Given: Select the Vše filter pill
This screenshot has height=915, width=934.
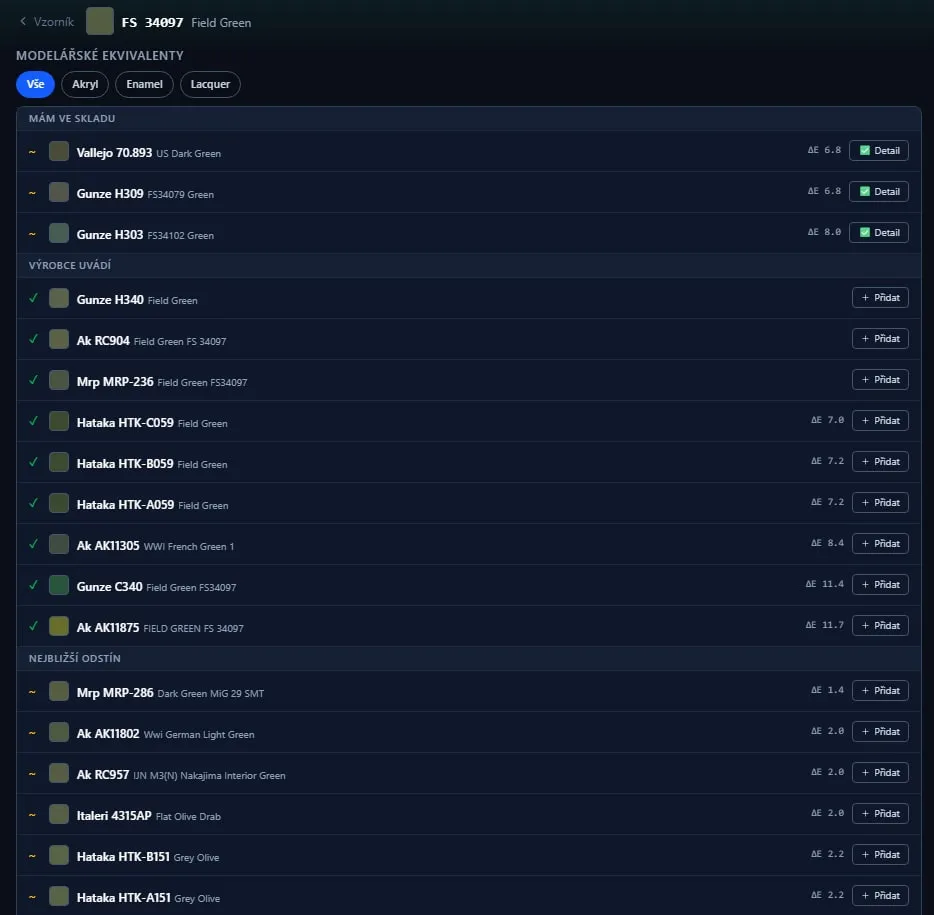Looking at the screenshot, I should (x=35, y=84).
